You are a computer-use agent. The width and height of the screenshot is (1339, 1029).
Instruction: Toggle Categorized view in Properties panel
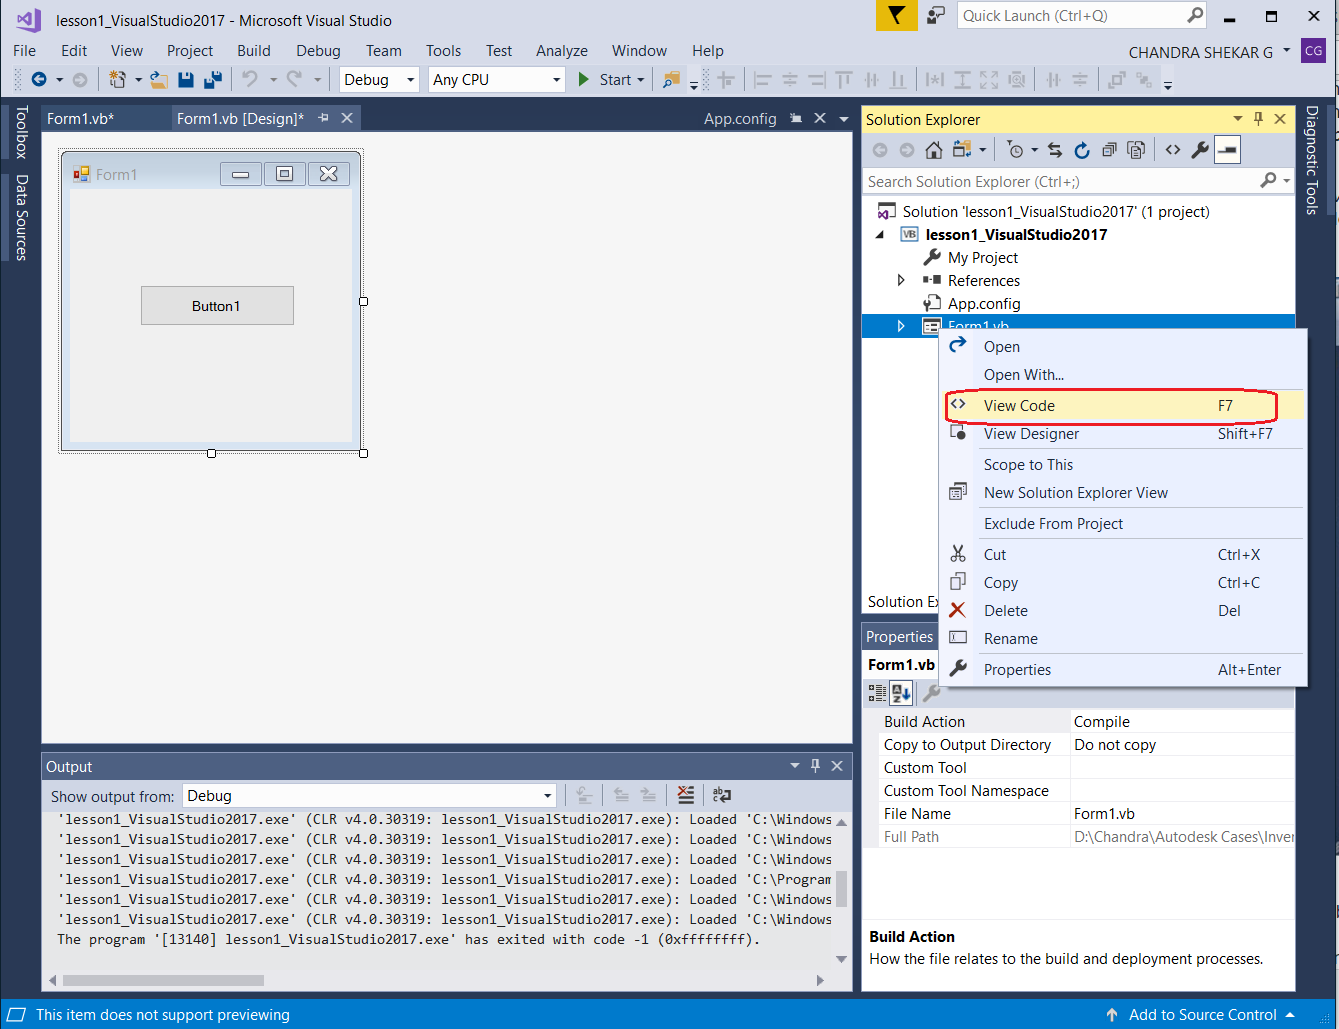(877, 692)
